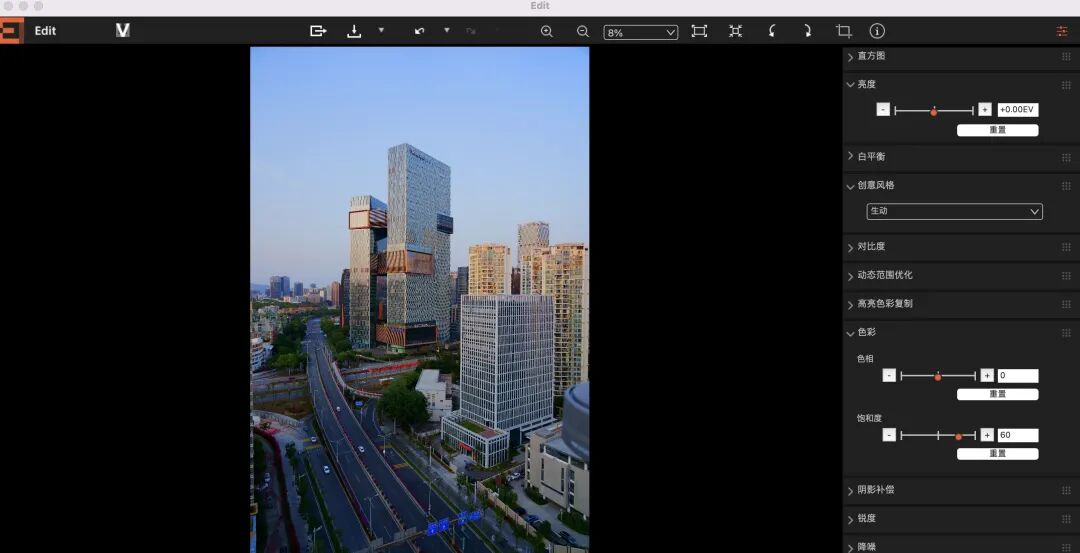The width and height of the screenshot is (1080, 553).
Task: Show image information icon
Action: click(877, 31)
